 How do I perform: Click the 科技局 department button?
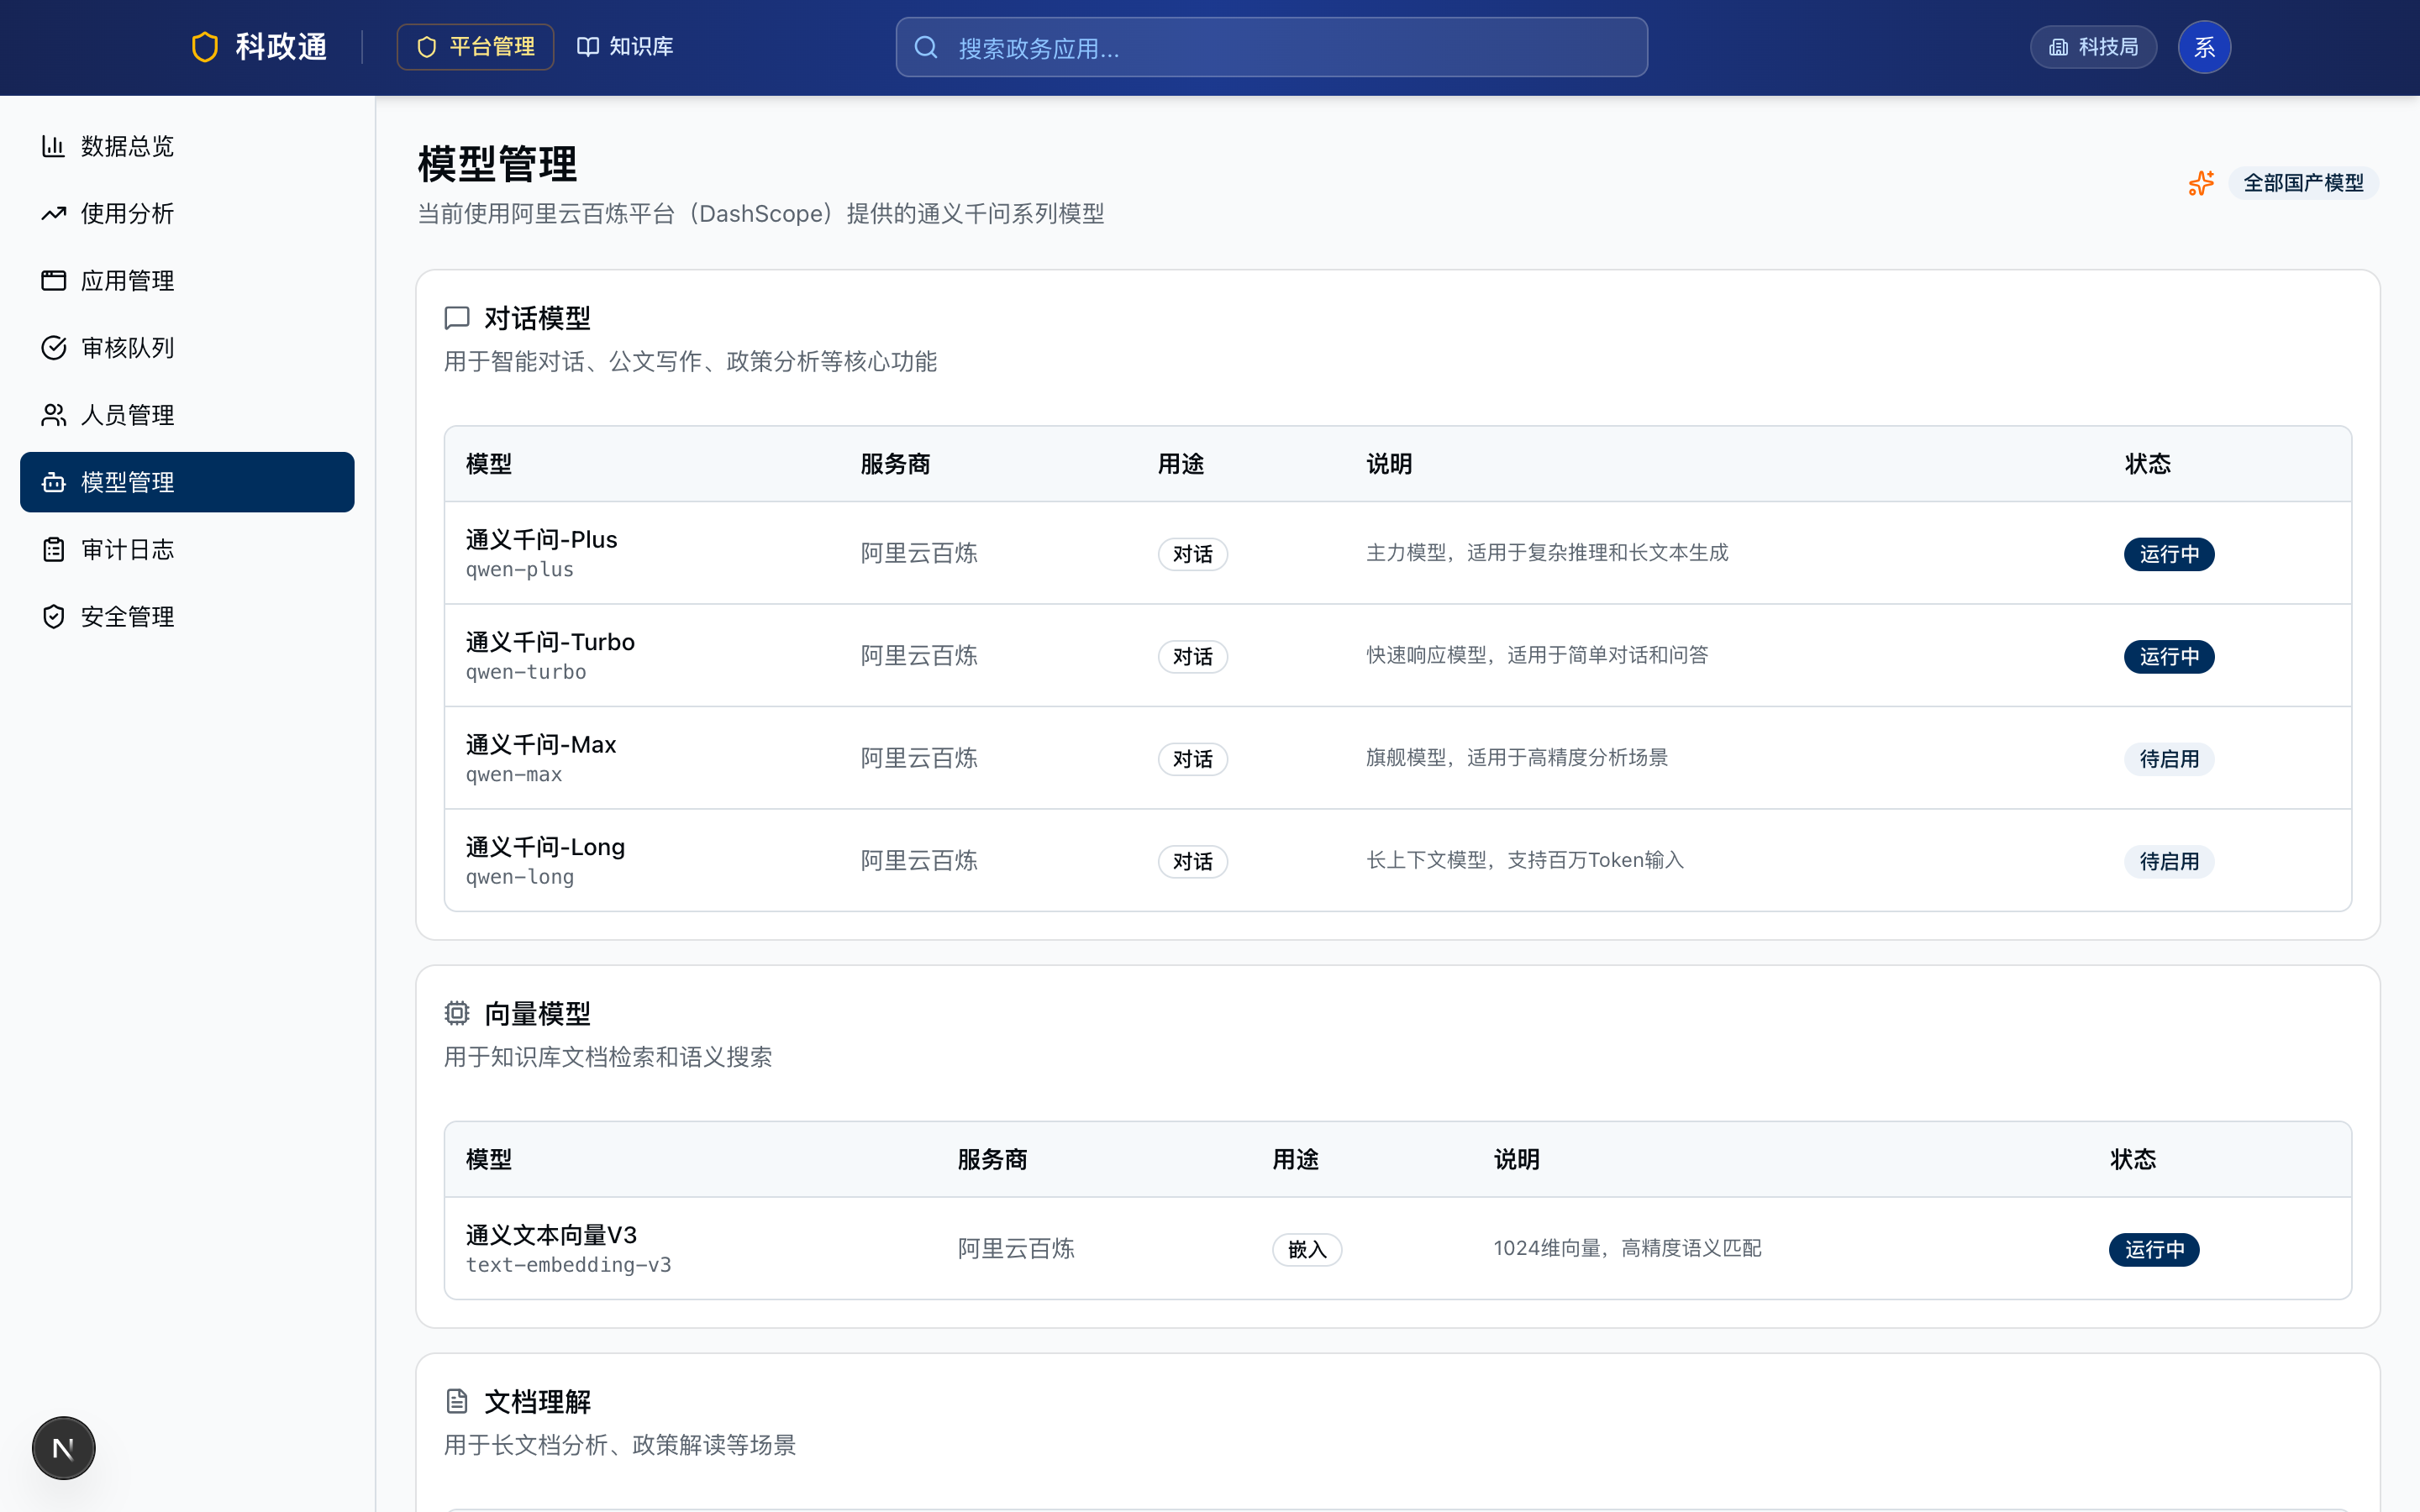coord(2093,47)
